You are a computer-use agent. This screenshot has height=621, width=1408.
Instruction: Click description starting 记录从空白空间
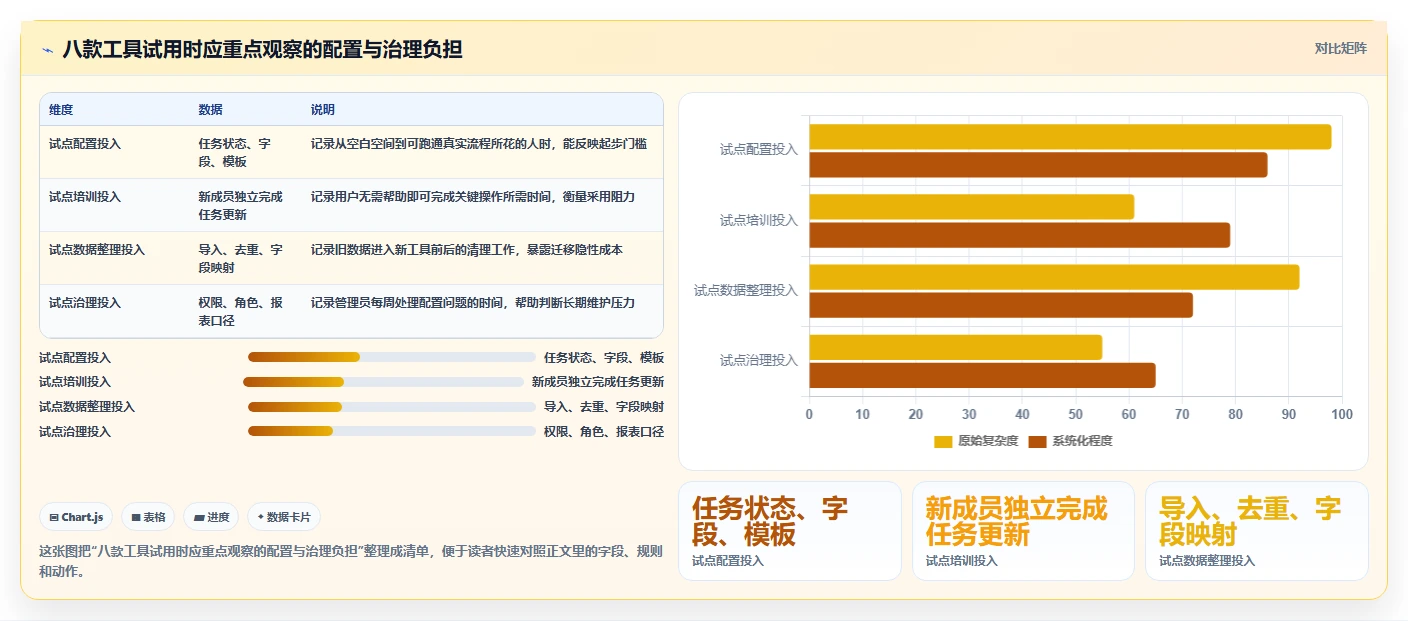click(478, 144)
